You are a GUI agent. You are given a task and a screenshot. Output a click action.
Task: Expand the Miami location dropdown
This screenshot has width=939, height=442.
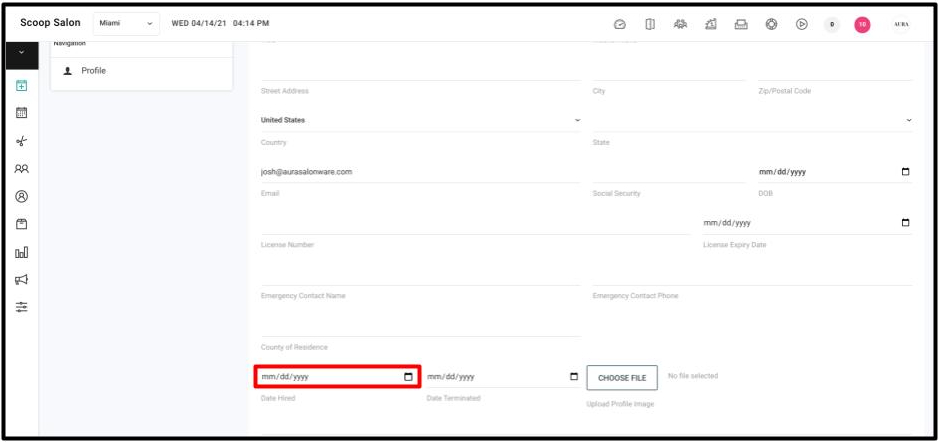[x=126, y=23]
